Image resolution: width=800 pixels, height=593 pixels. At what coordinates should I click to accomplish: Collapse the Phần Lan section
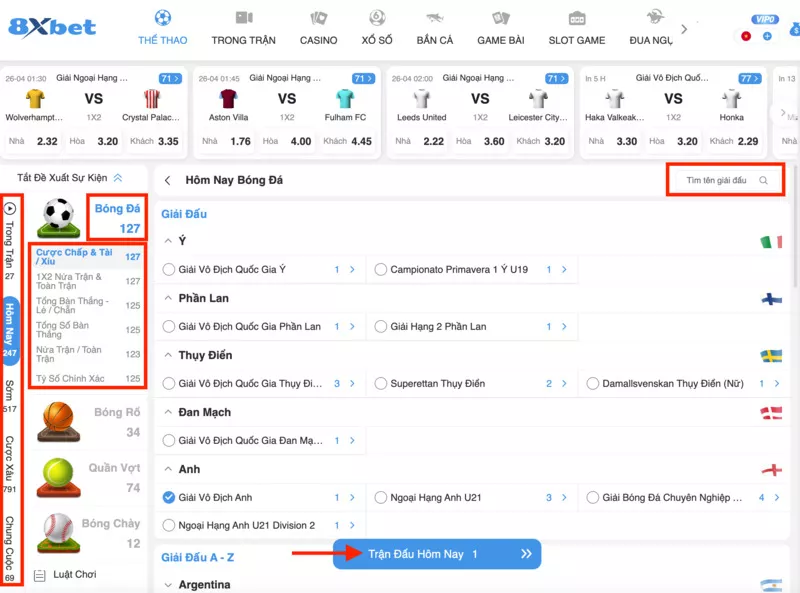(168, 298)
